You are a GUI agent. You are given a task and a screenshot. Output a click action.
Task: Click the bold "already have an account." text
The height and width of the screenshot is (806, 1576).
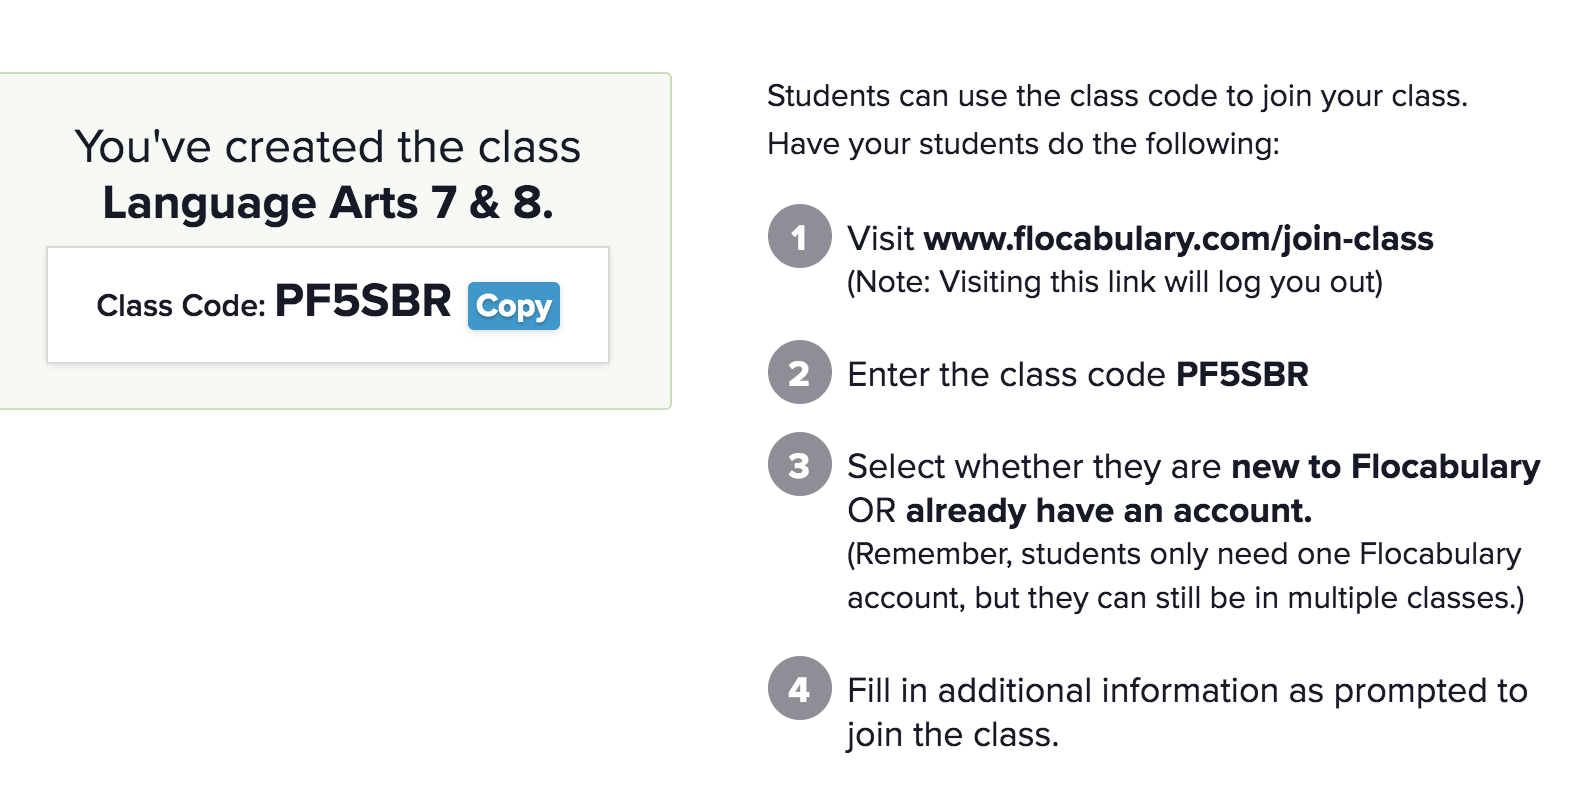[x=1108, y=511]
